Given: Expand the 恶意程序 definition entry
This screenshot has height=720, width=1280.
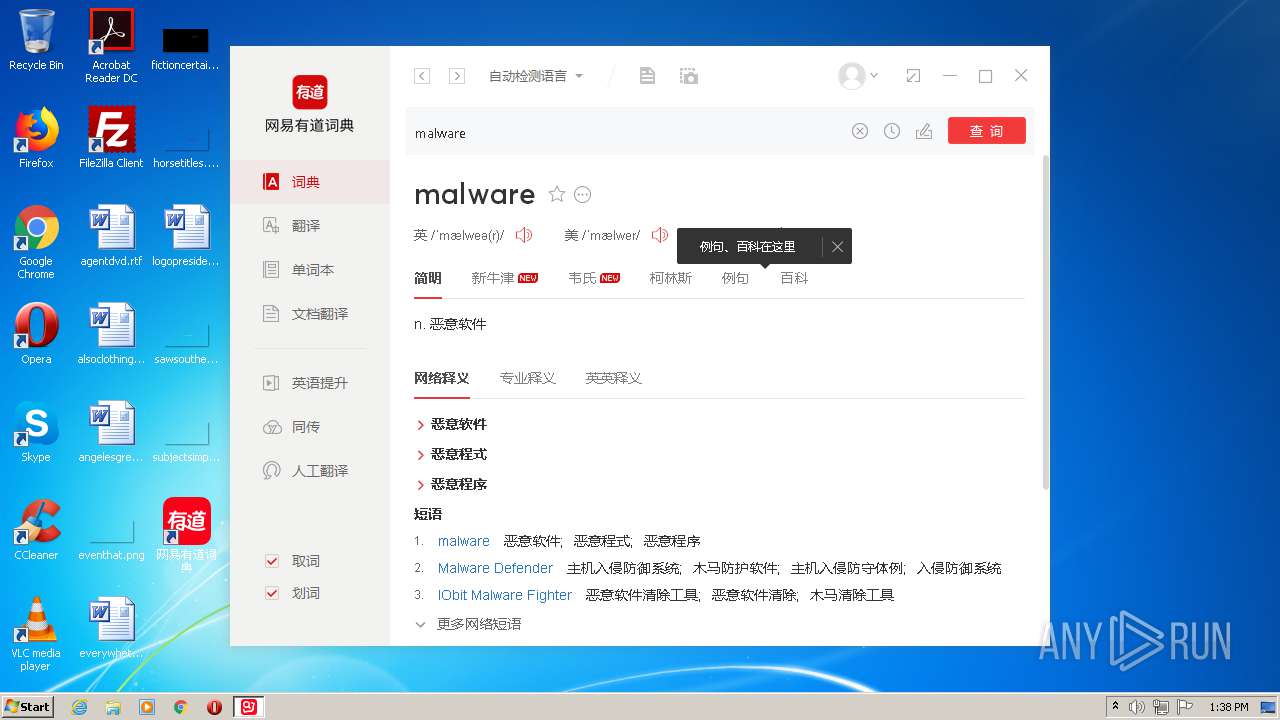Looking at the screenshot, I should click(451, 484).
